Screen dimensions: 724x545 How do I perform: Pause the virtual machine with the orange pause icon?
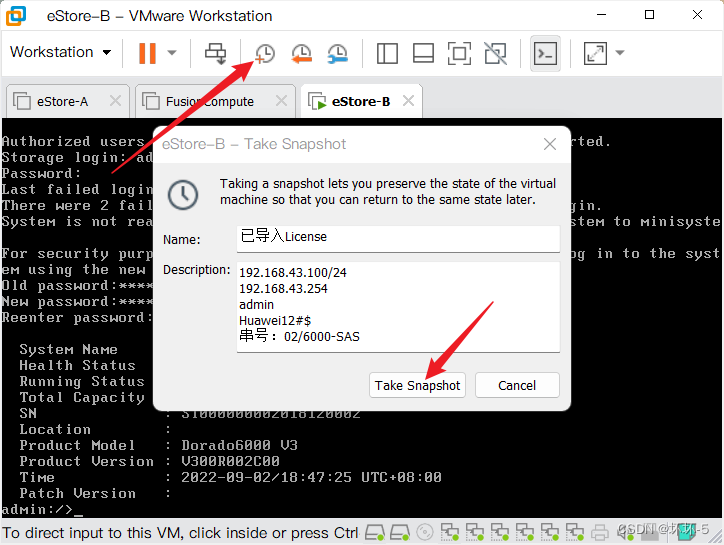[147, 53]
